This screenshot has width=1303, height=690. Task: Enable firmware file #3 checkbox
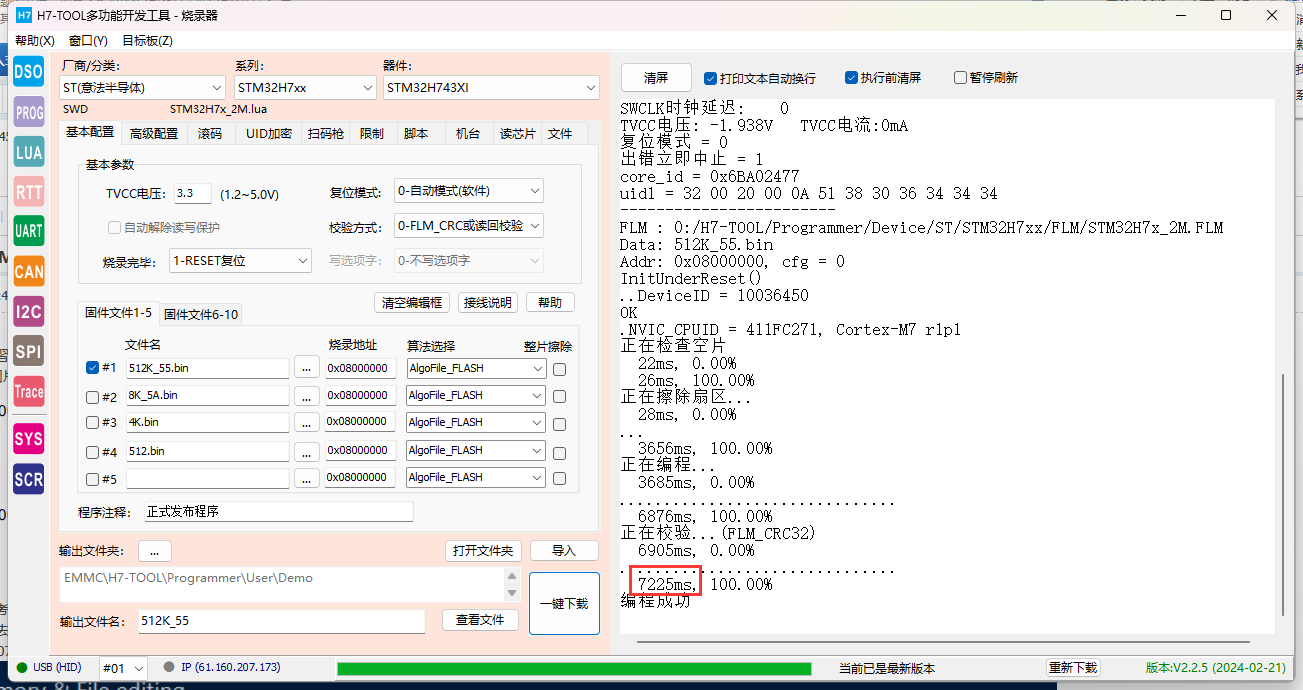pyautogui.click(x=92, y=423)
